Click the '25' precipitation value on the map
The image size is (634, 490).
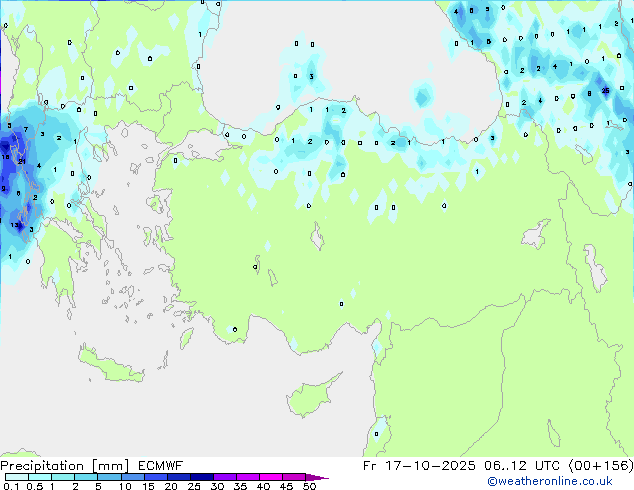point(605,91)
